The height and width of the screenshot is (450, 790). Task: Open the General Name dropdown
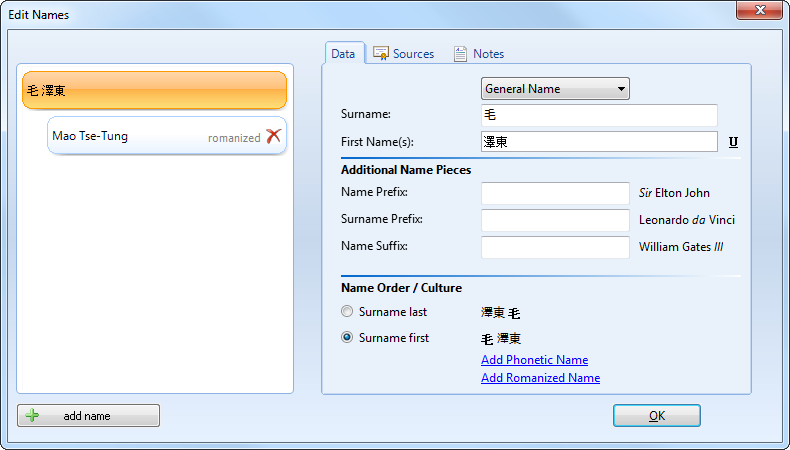click(x=555, y=89)
